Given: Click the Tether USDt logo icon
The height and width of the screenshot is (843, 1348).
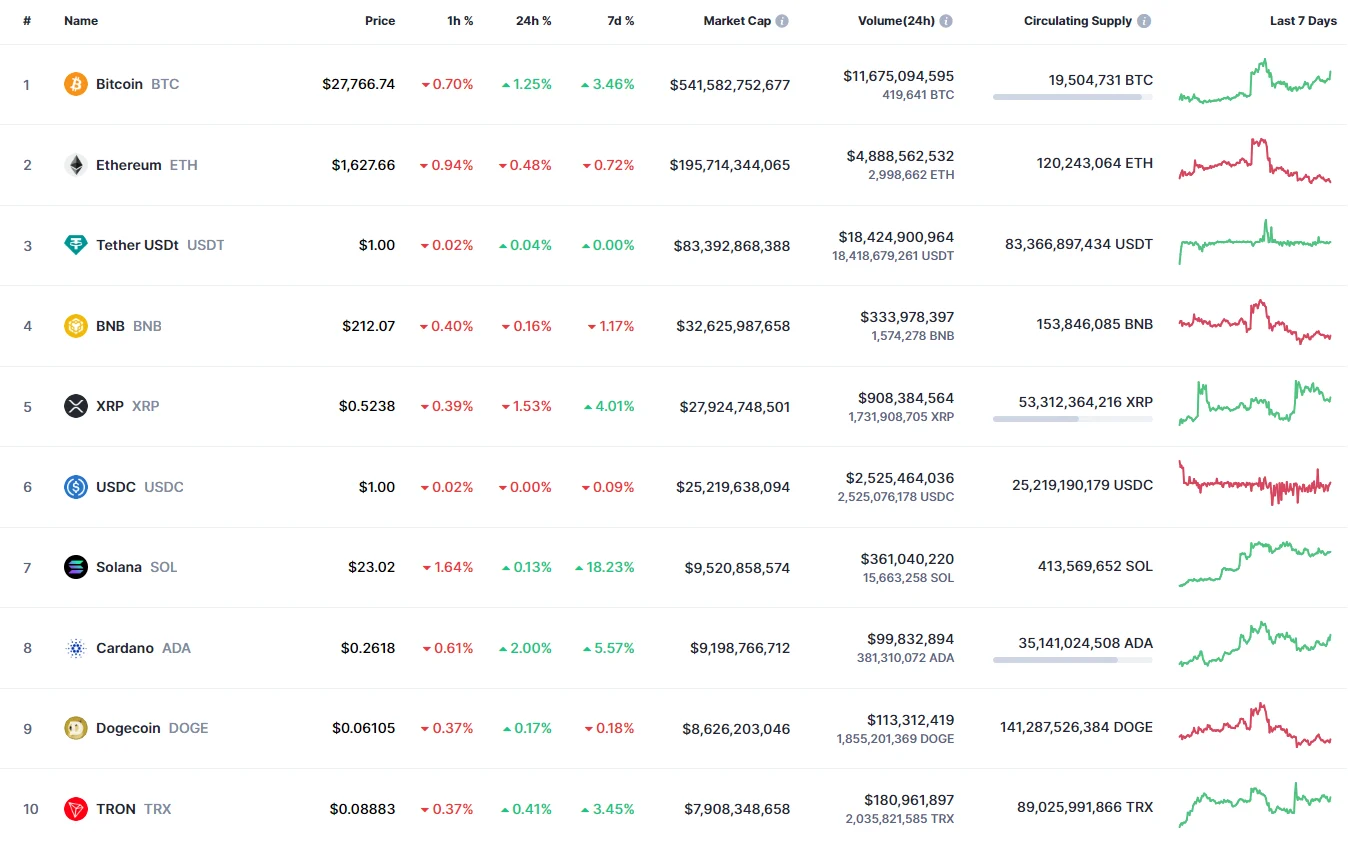Looking at the screenshot, I should 76,245.
